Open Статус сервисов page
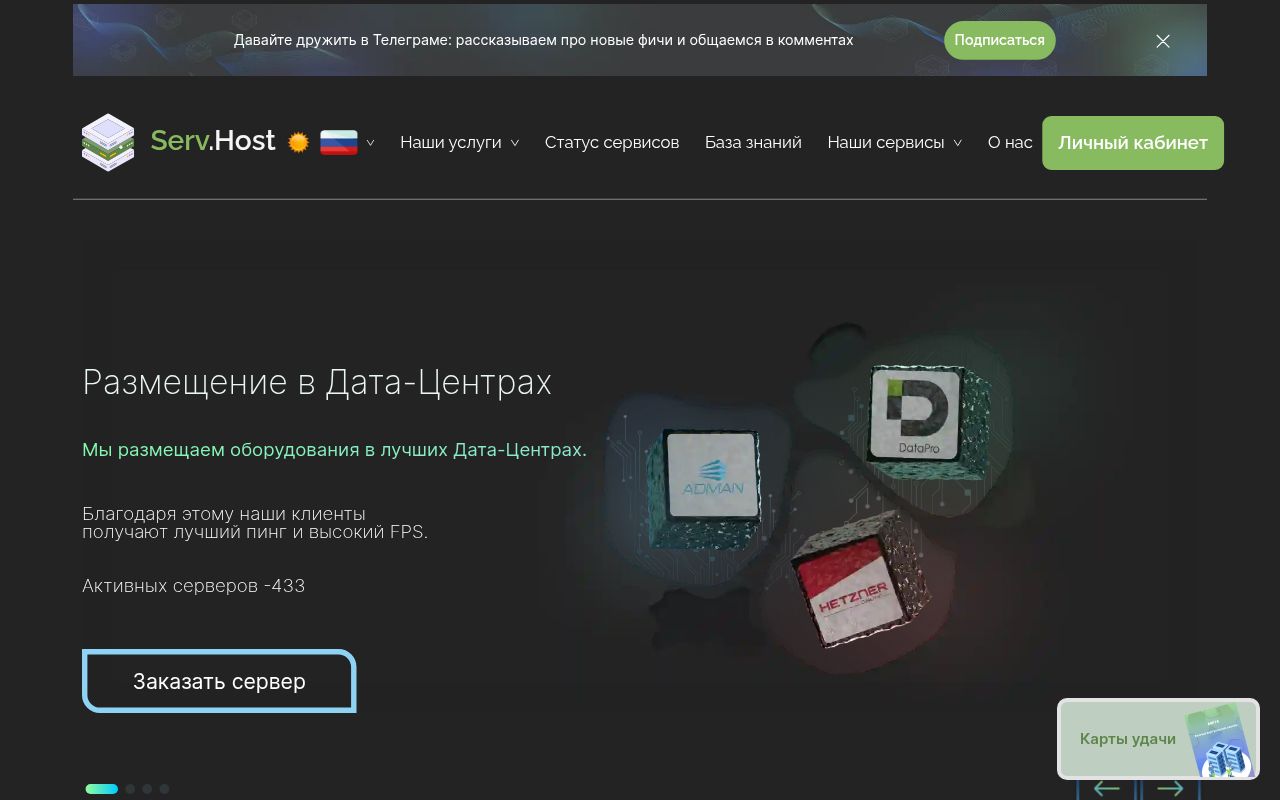The width and height of the screenshot is (1280, 800). point(612,142)
